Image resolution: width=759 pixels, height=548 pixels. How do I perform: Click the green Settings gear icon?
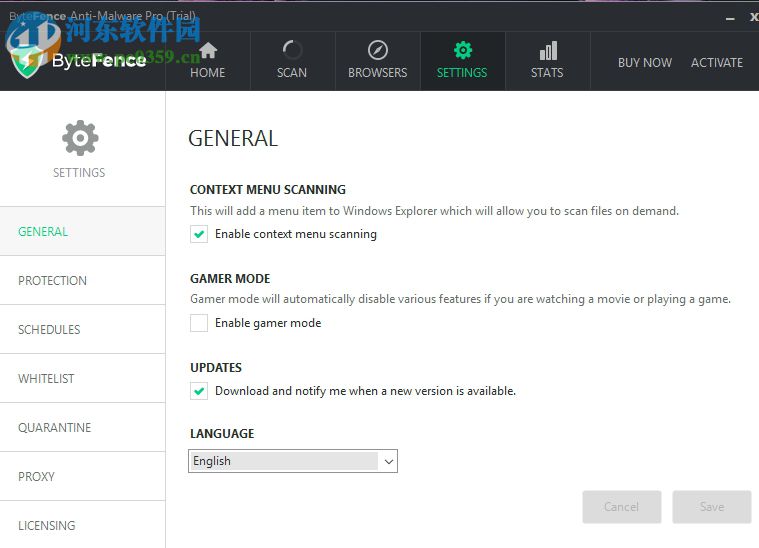[x=463, y=50]
